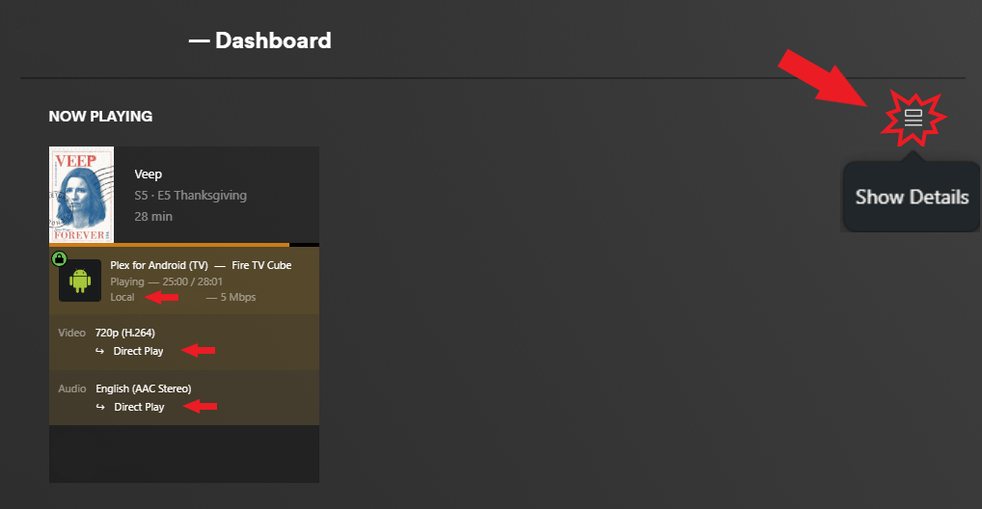Click the Show Details tooltip
This screenshot has height=509, width=982.
coord(911,197)
